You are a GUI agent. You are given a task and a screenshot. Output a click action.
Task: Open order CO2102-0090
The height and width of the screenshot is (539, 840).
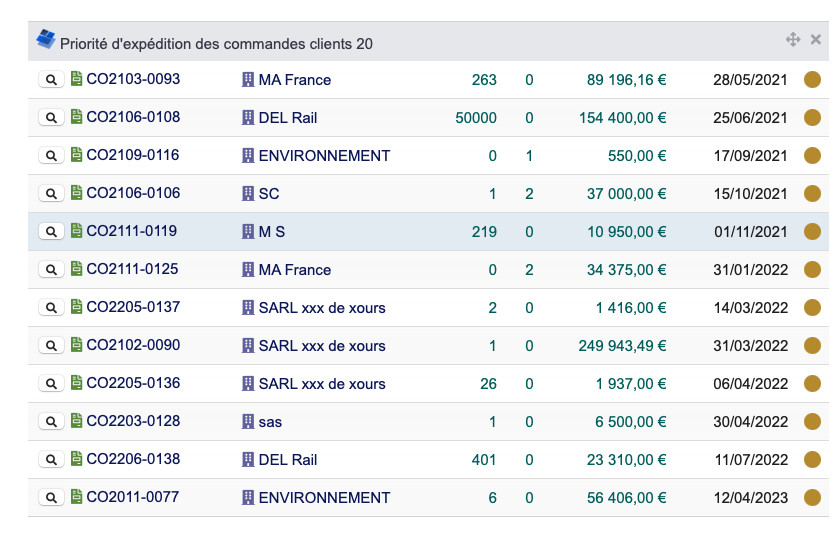(x=133, y=346)
